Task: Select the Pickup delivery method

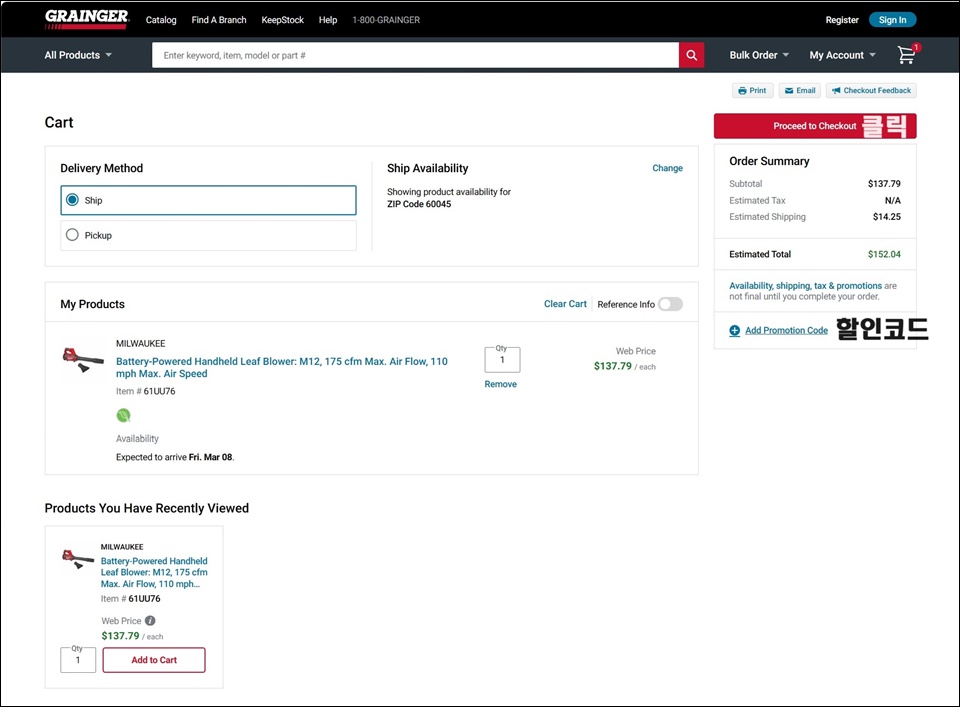Action: pyautogui.click(x=208, y=235)
